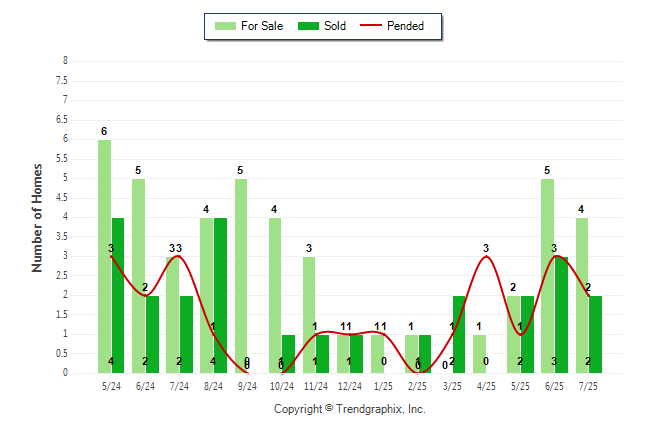646x434 pixels.
Task: Click the y-axis value '3.5'
Action: (x=62, y=237)
